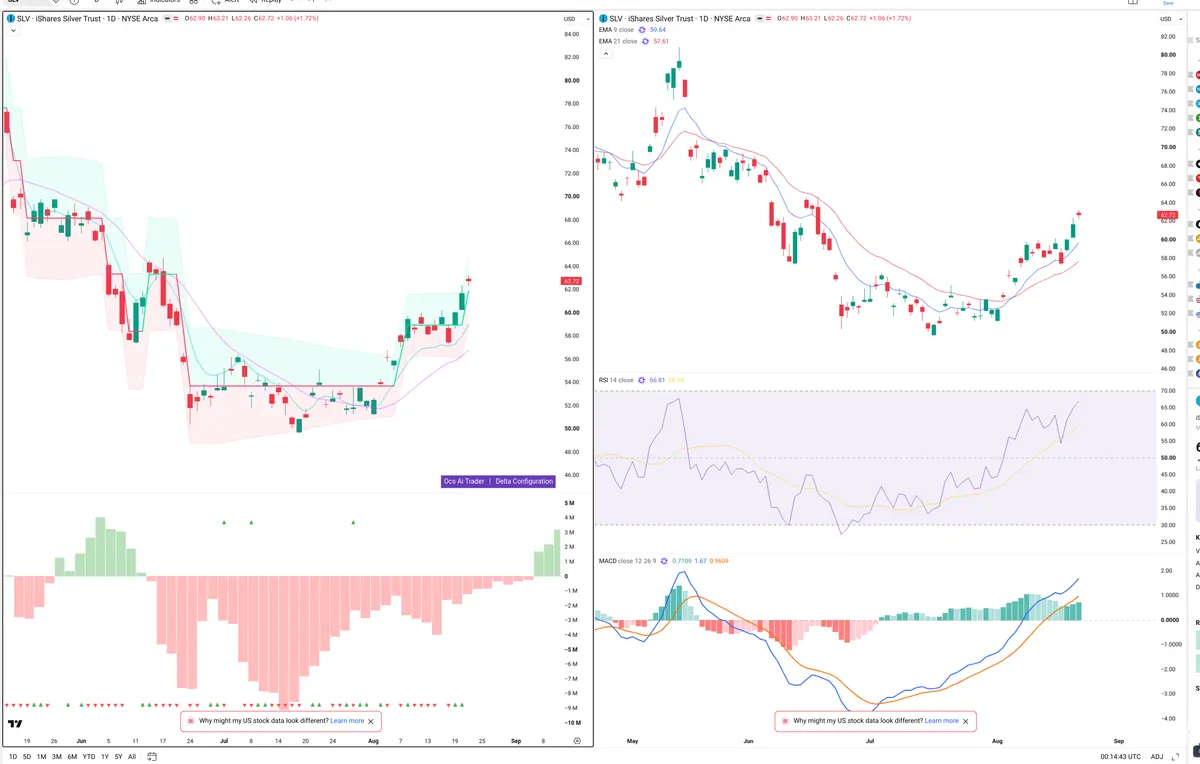This screenshot has height=764, width=1200.
Task: Select the RSI 14 close legend label
Action: 616,380
